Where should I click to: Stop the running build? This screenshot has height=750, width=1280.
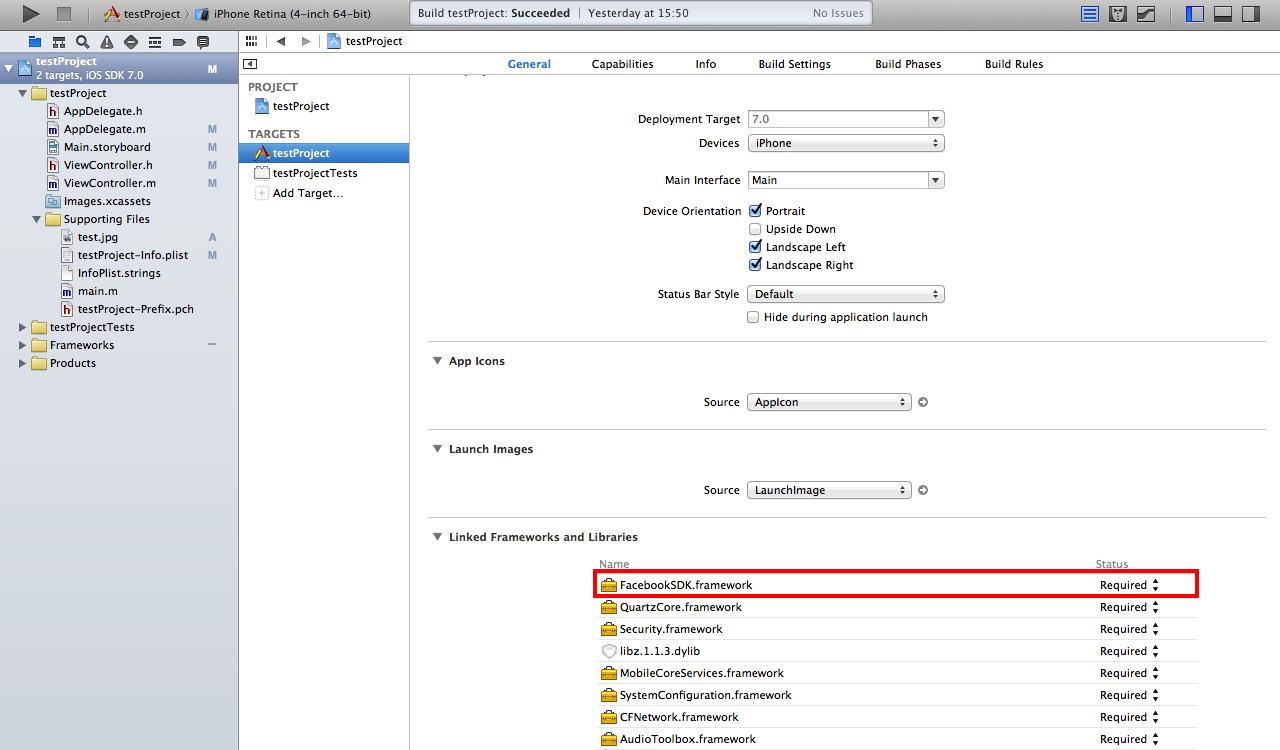[x=64, y=14]
